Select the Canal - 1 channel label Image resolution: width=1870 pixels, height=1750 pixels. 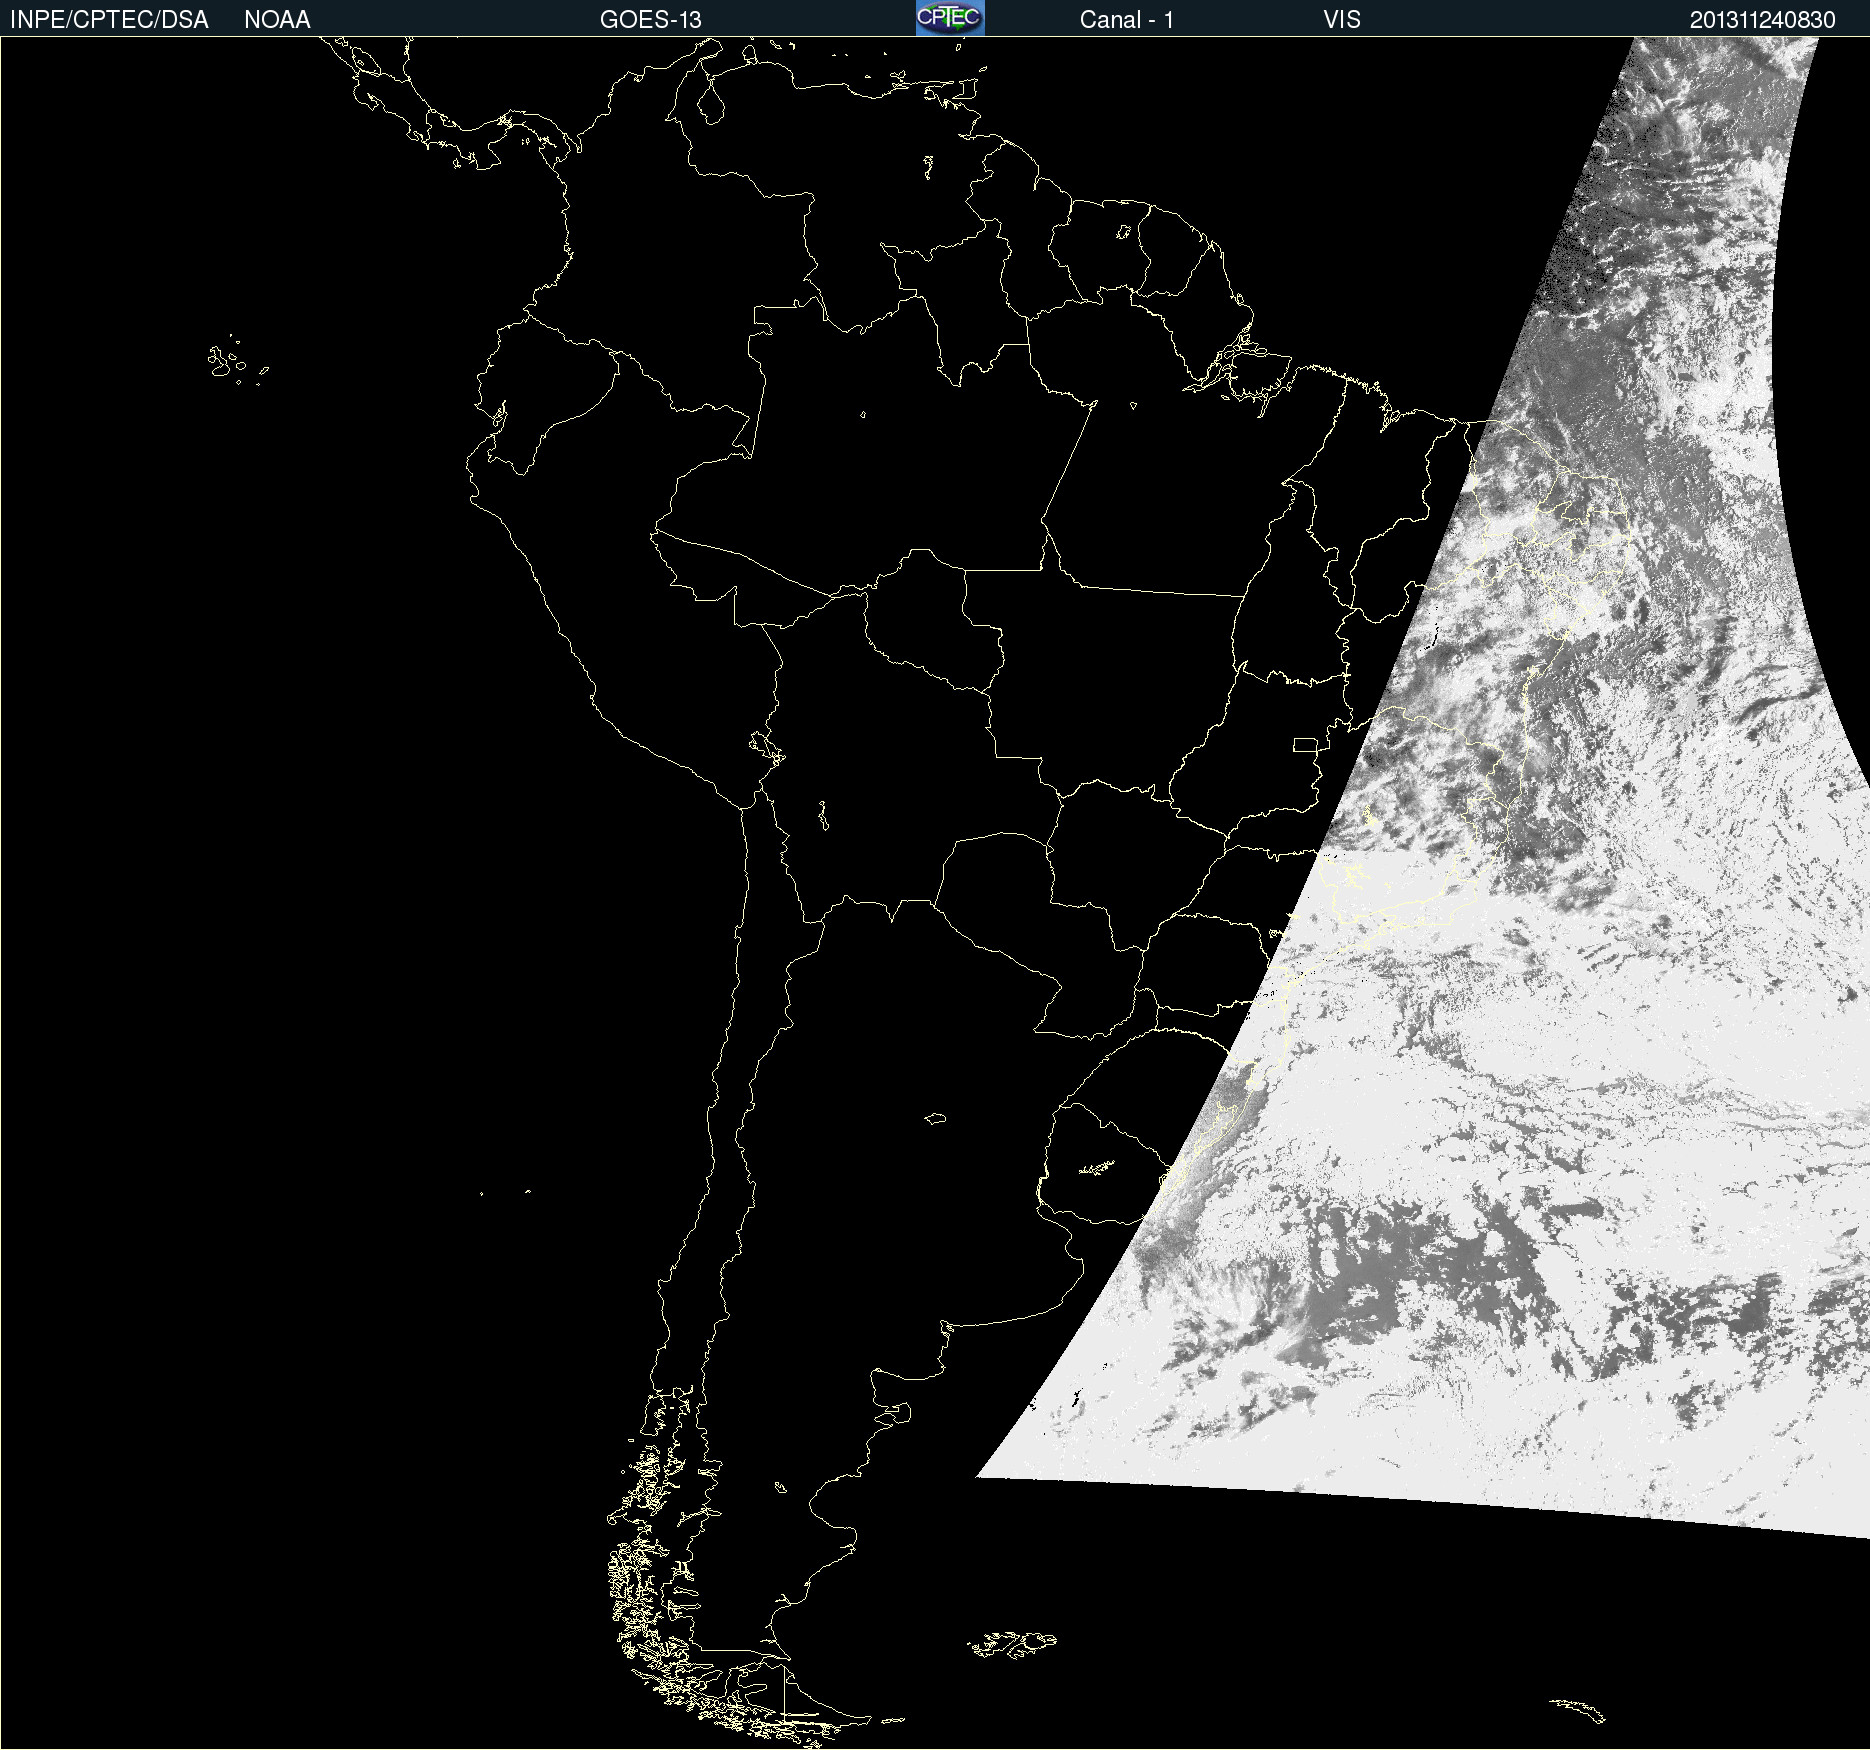coord(1126,20)
